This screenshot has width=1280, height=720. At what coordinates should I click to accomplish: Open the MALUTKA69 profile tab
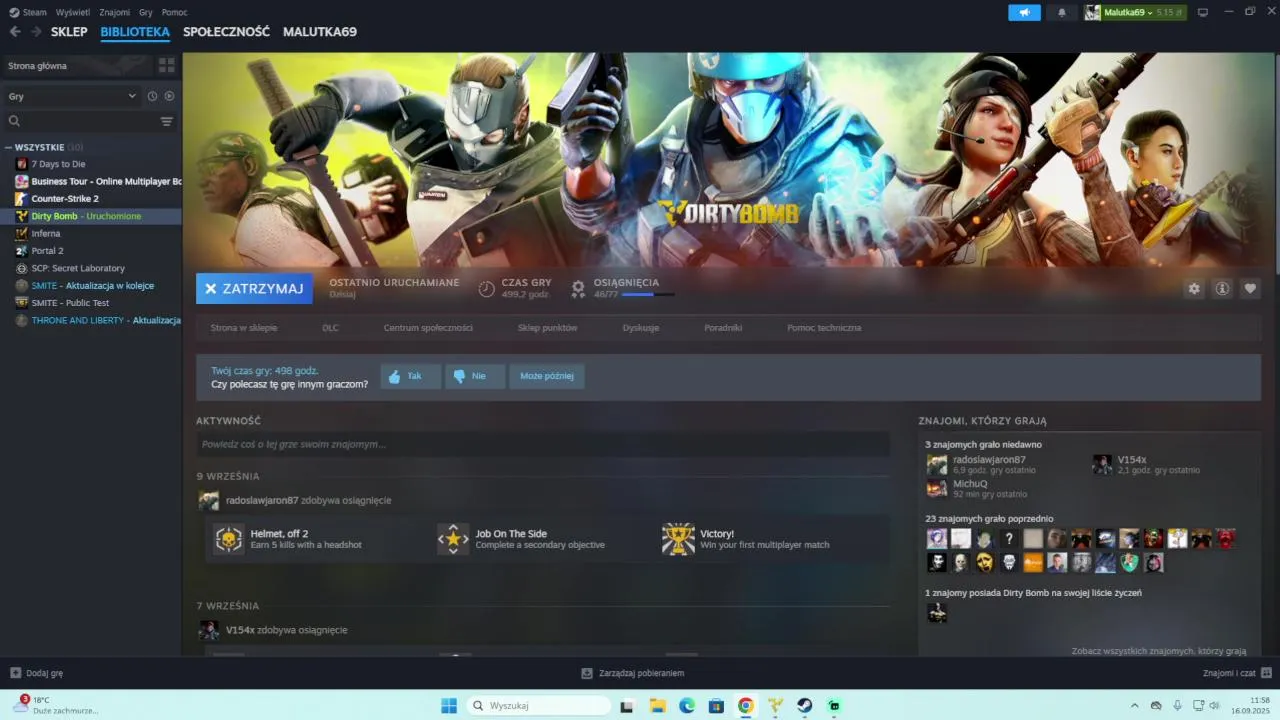320,32
